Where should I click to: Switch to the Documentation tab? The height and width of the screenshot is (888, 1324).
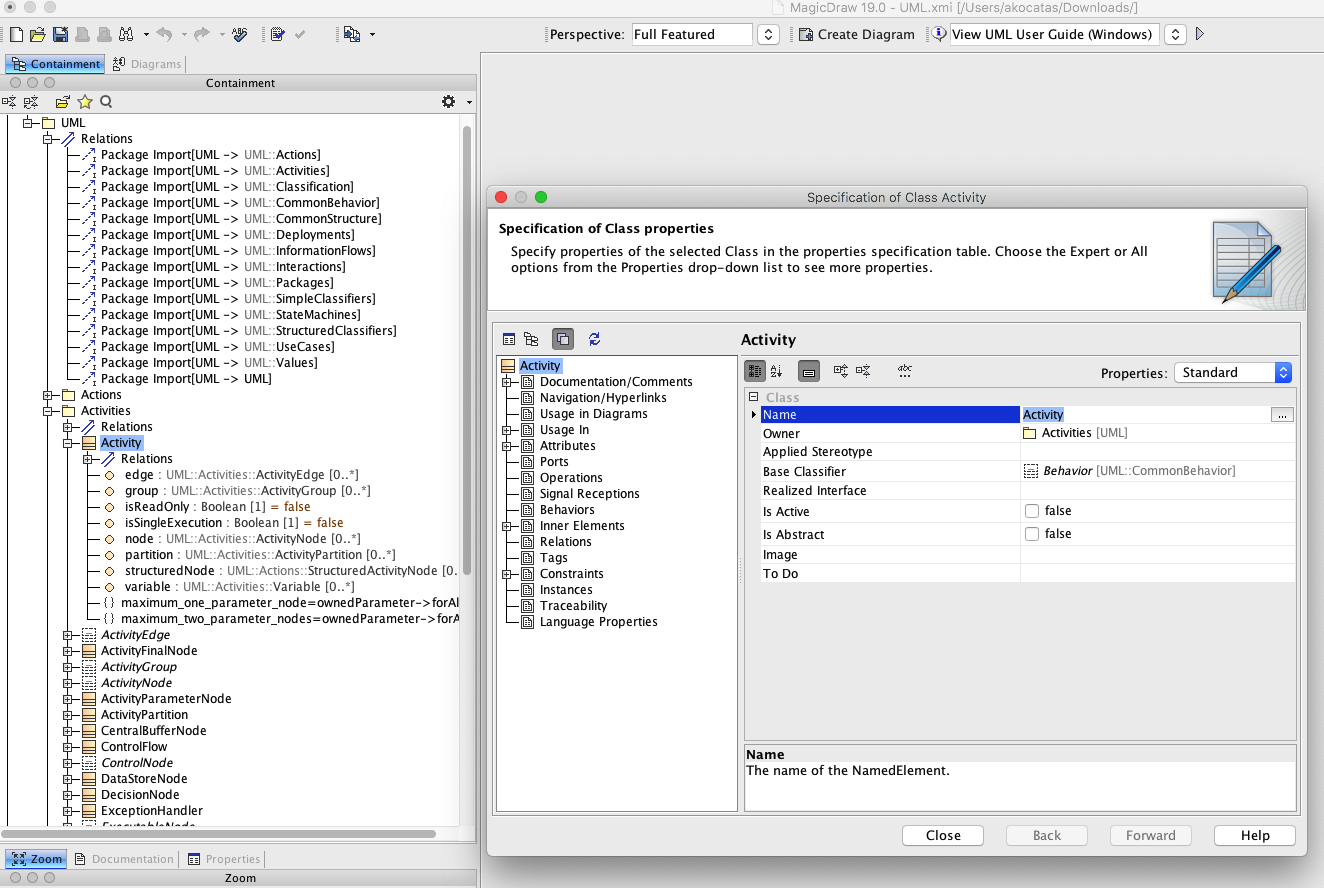coord(124,859)
